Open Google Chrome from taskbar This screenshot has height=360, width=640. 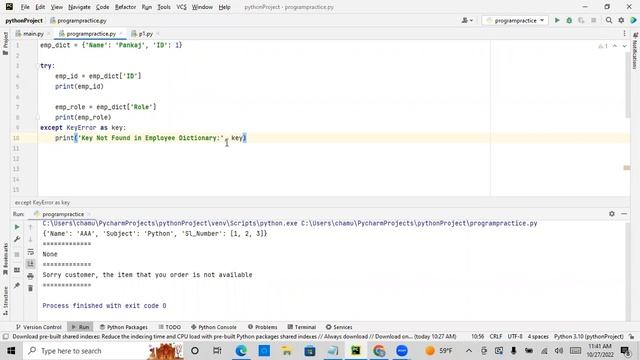(x=379, y=351)
